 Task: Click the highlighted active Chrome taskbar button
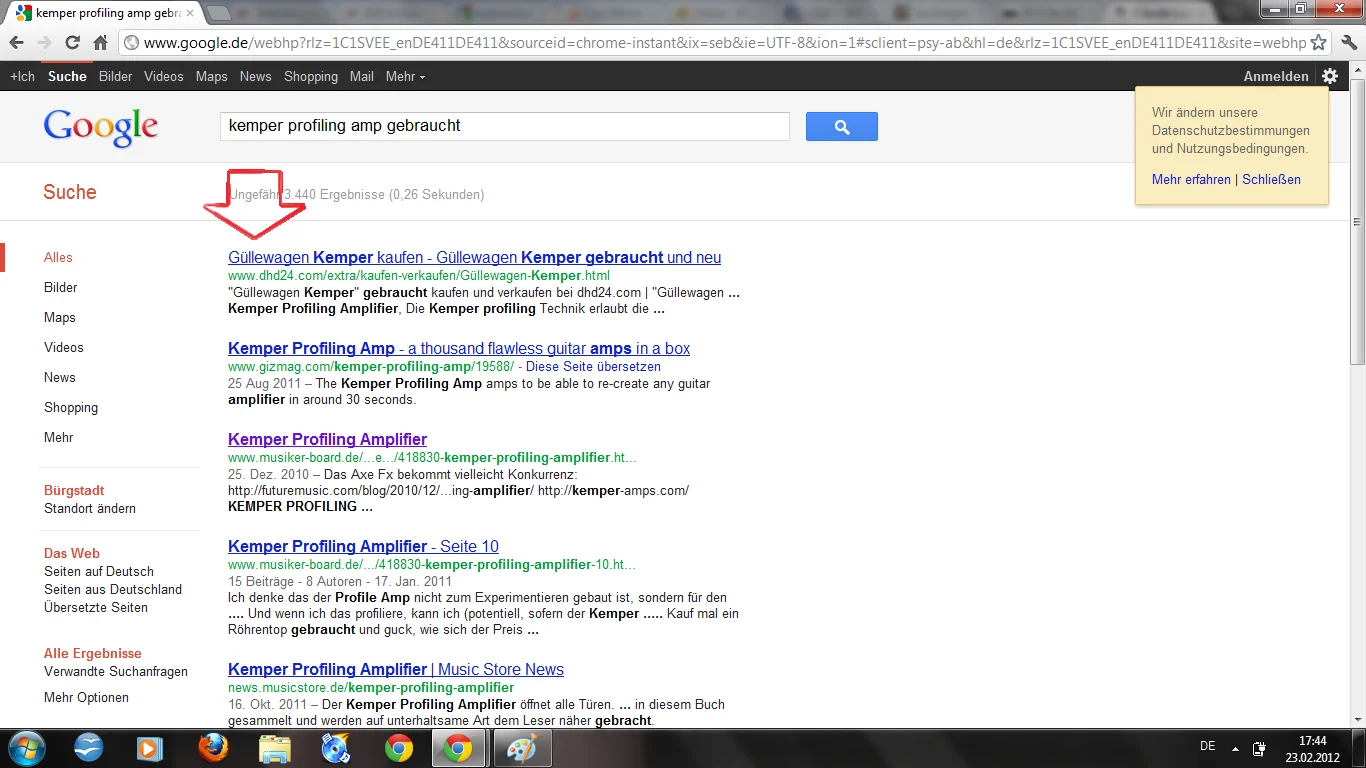coord(459,748)
